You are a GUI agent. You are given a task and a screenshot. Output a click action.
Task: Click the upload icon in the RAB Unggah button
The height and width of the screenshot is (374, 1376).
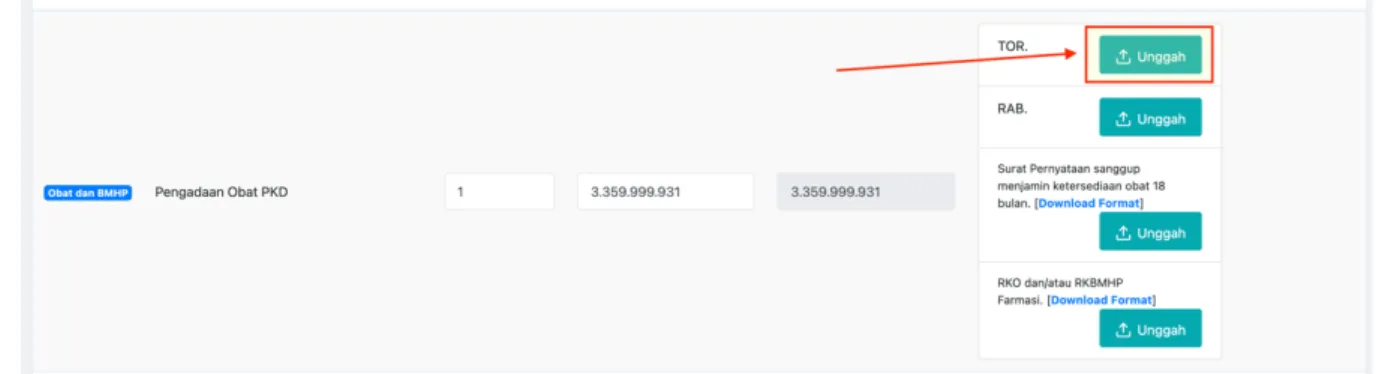pos(1122,119)
